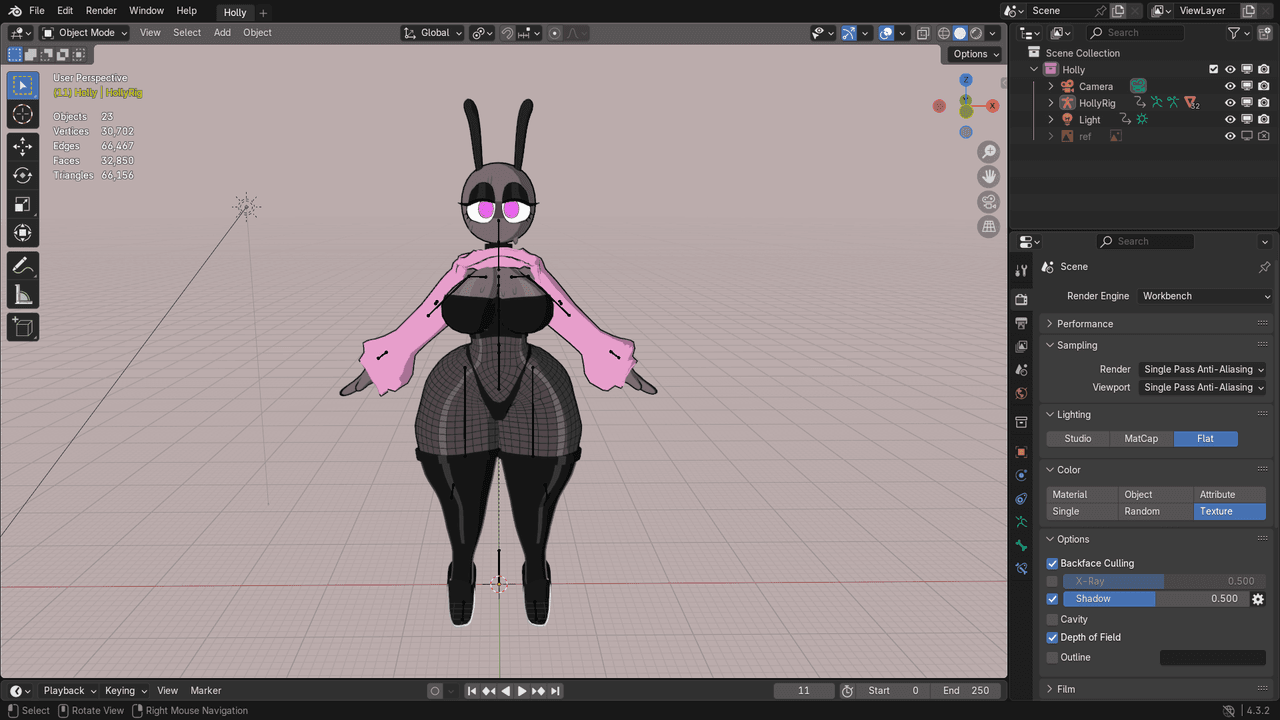Click the pan view hand icon
1280x720 pixels.
coord(989,177)
